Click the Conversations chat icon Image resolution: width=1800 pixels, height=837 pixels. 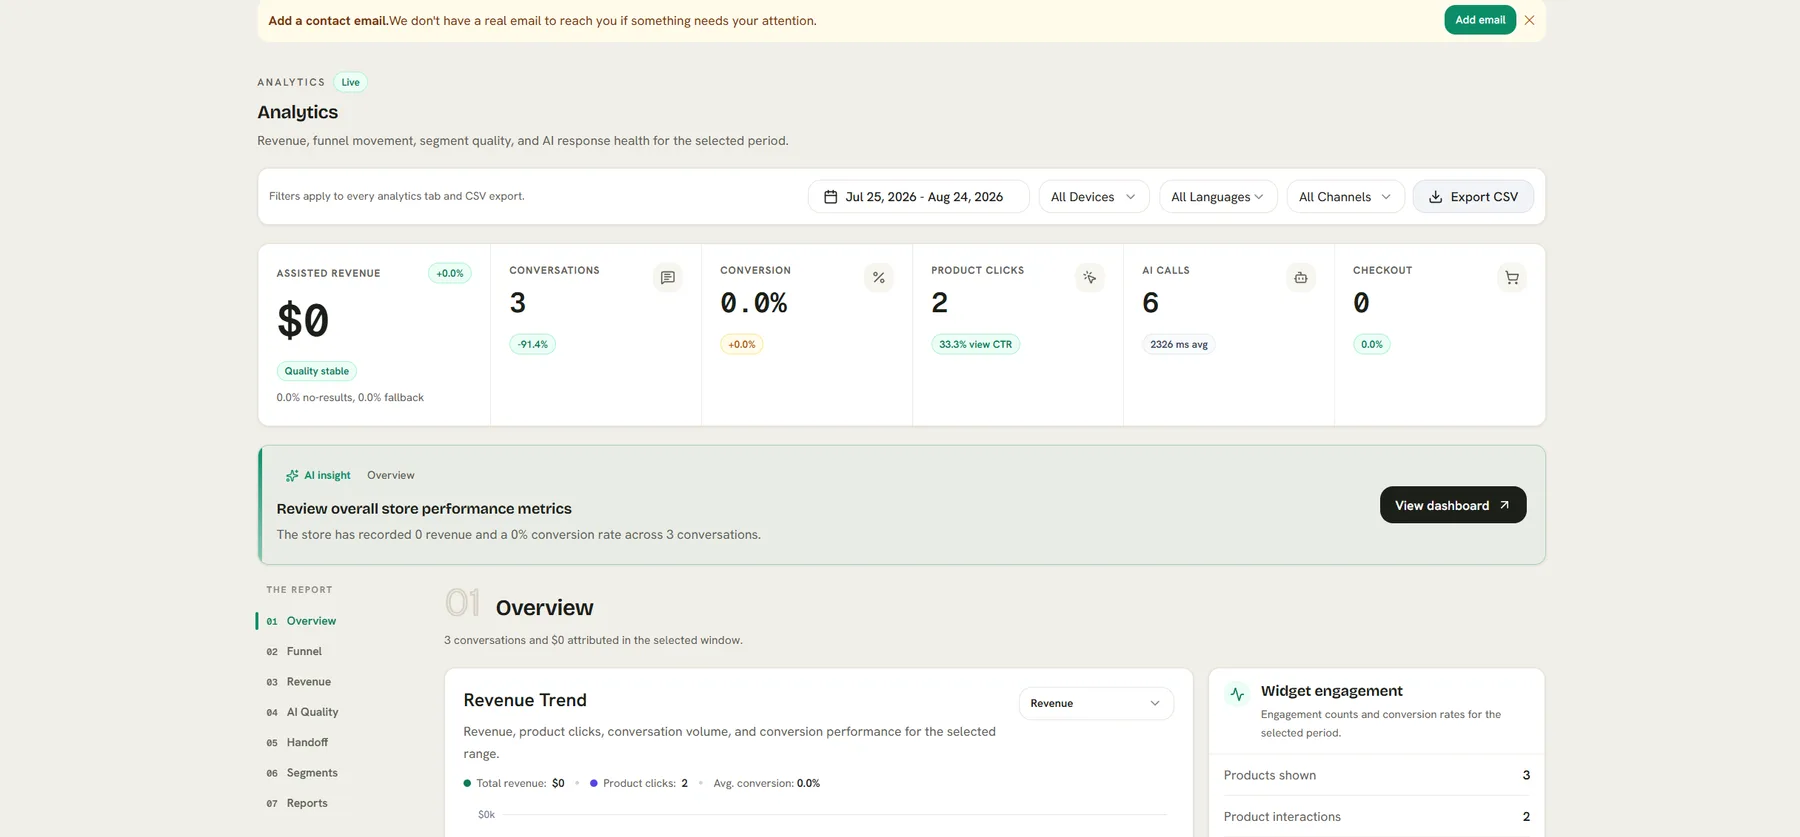pos(668,278)
